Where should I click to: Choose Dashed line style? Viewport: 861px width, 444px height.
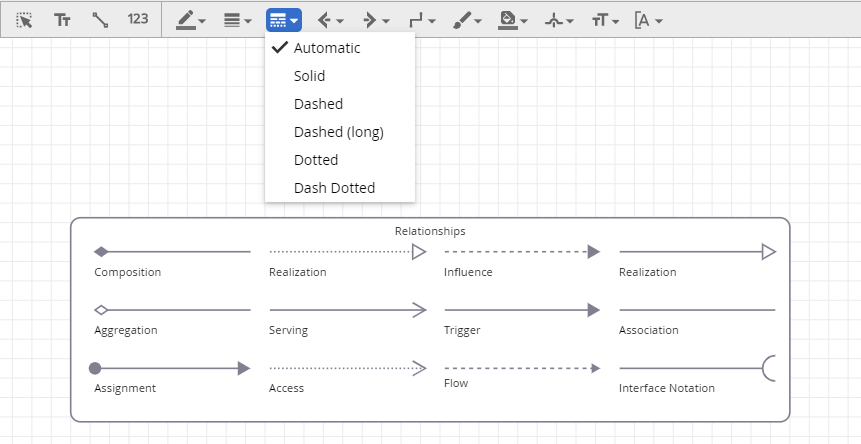click(x=318, y=104)
